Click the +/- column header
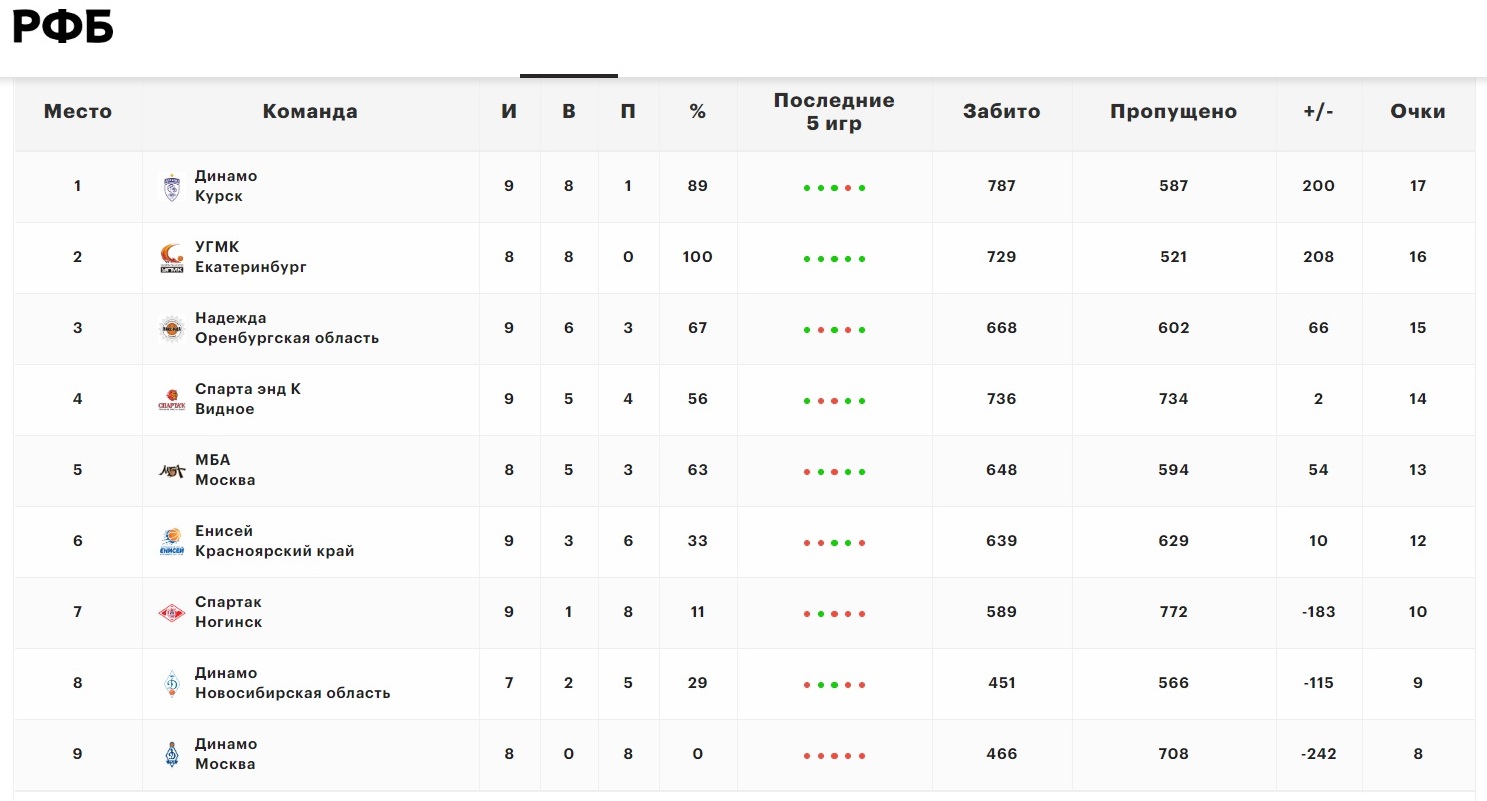Screen dimensions: 1487x801 [1319, 112]
